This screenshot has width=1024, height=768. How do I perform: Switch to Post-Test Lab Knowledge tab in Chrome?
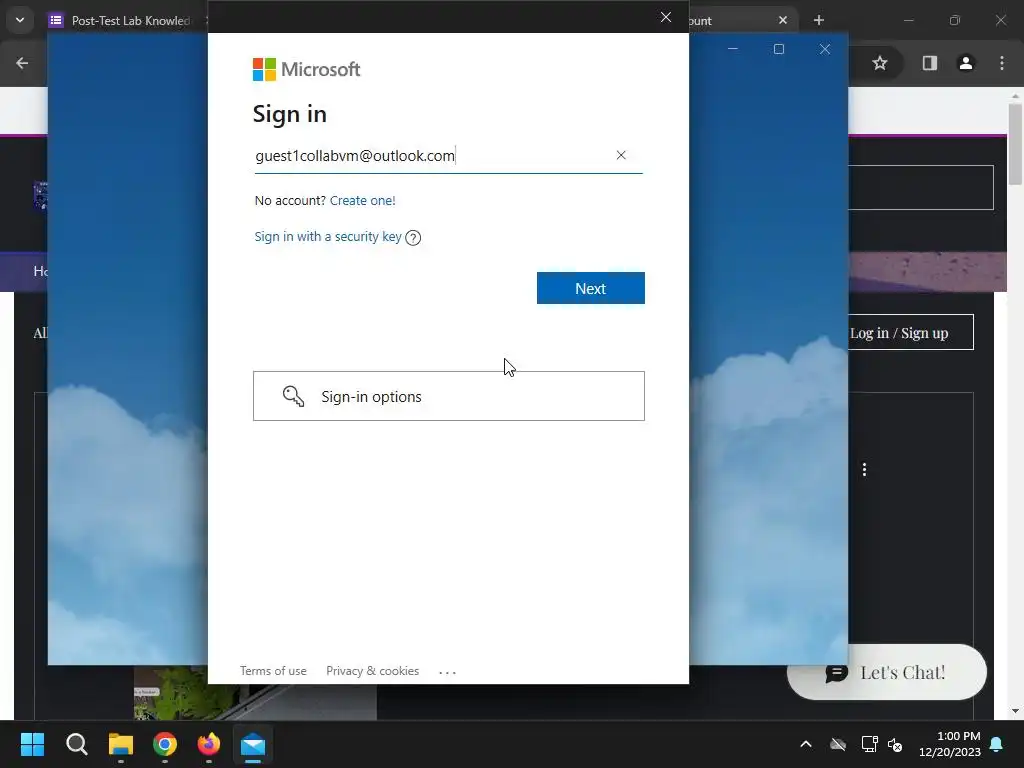[127, 20]
